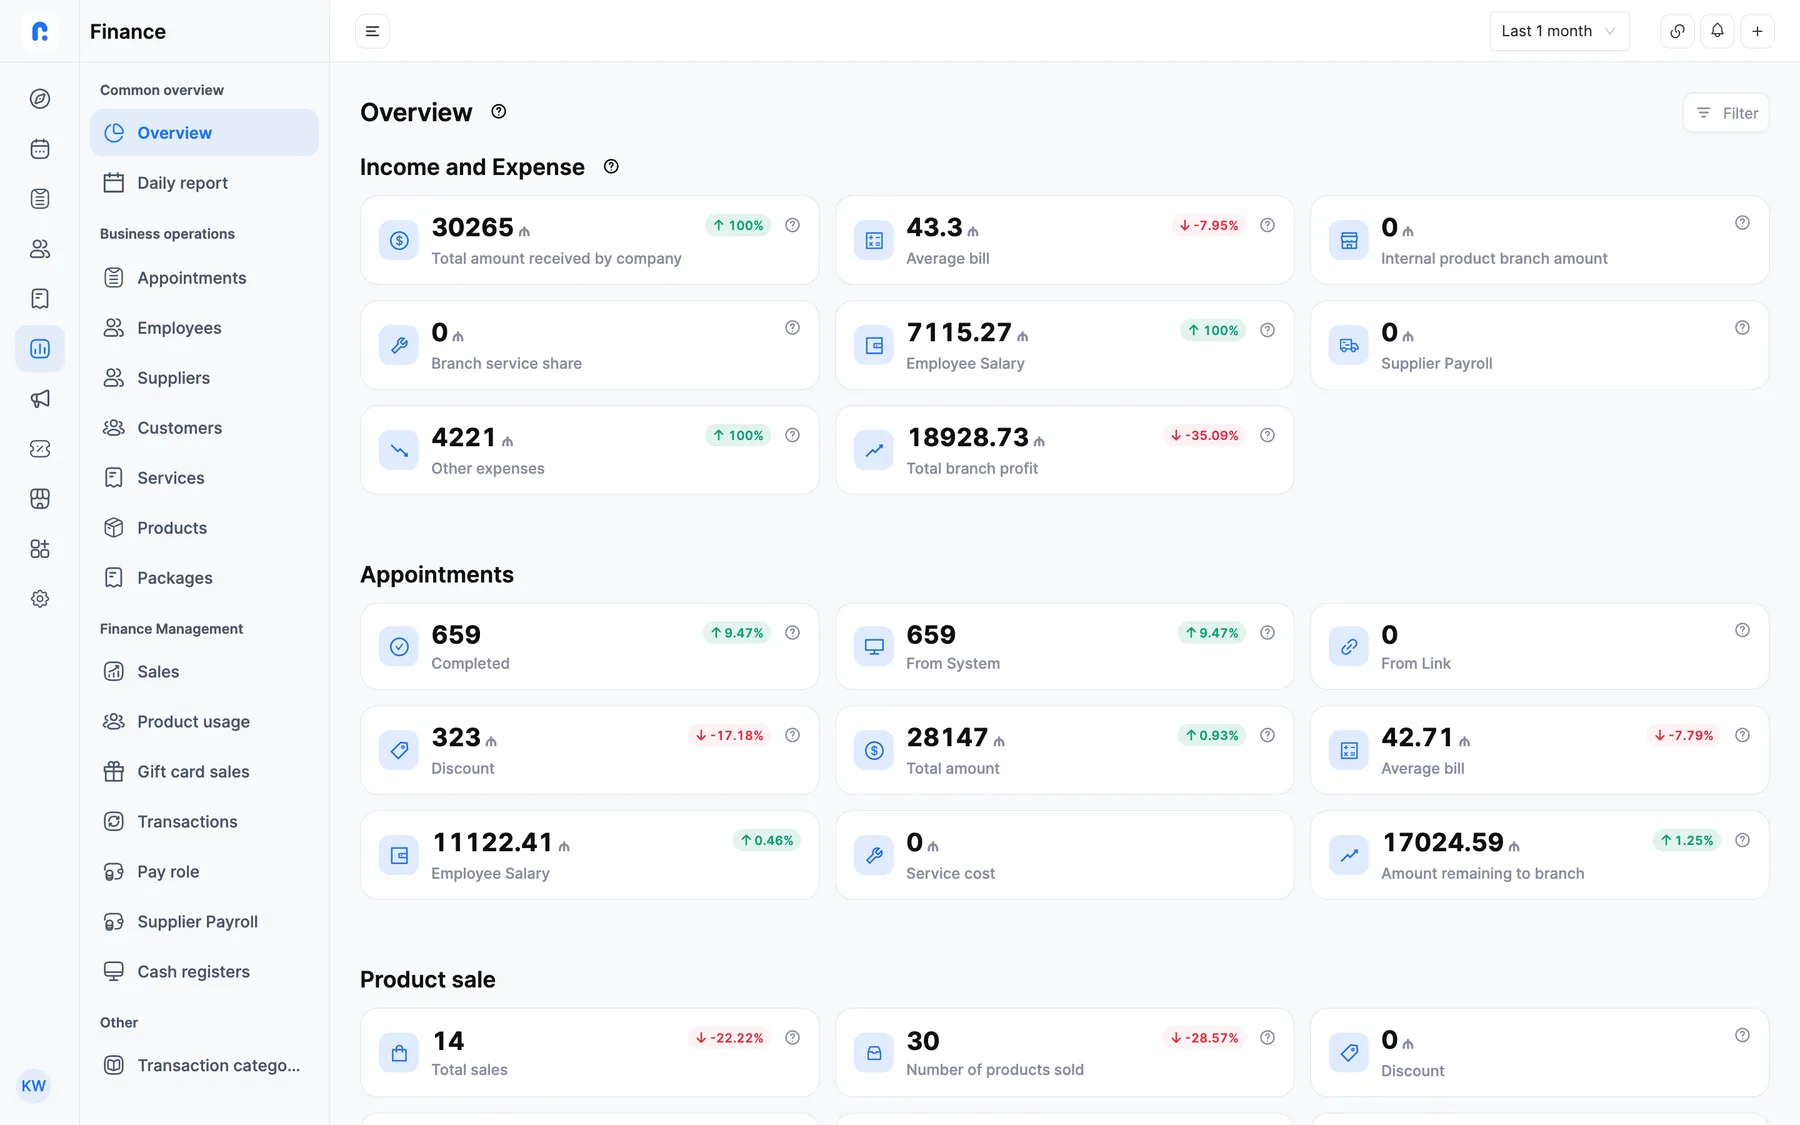
Task: Open Gift card sales in the sidebar
Action: coord(204,772)
